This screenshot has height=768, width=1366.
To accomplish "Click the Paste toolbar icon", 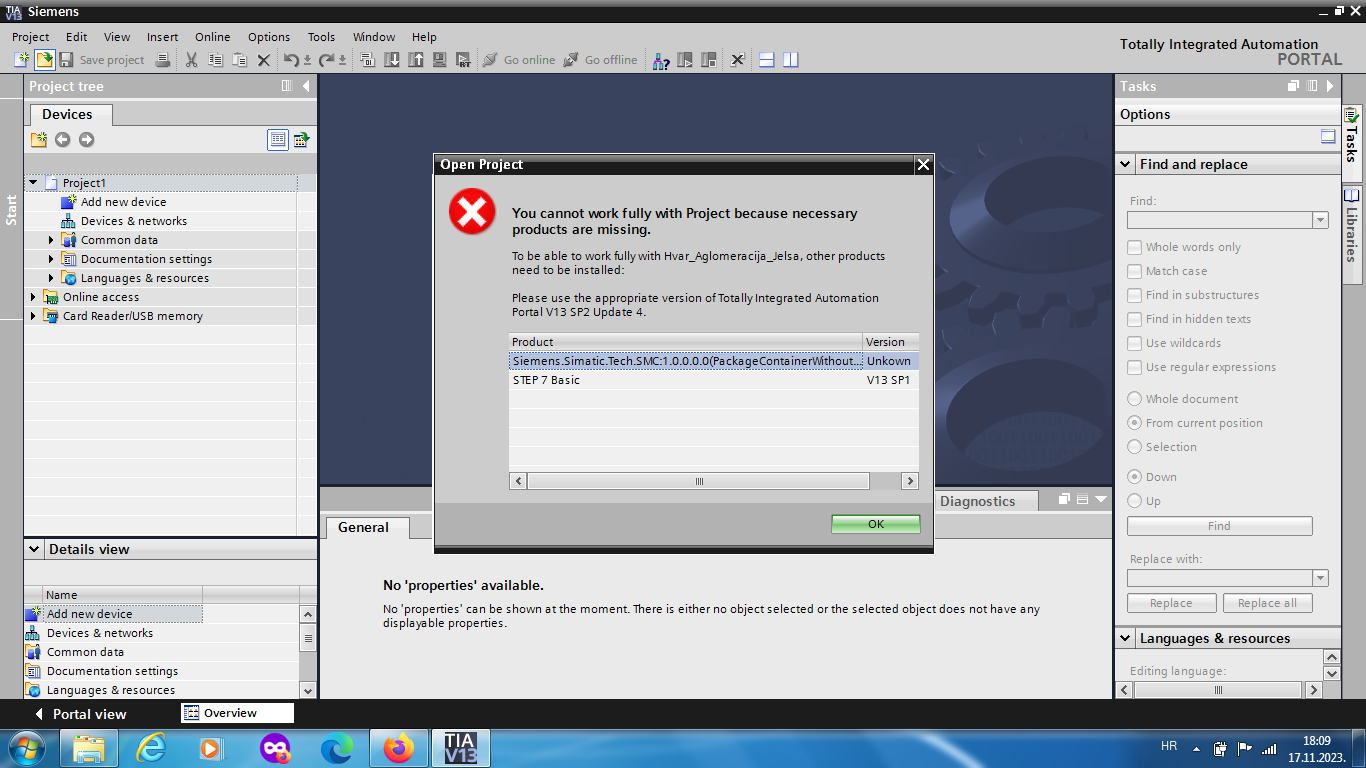I will pos(239,60).
